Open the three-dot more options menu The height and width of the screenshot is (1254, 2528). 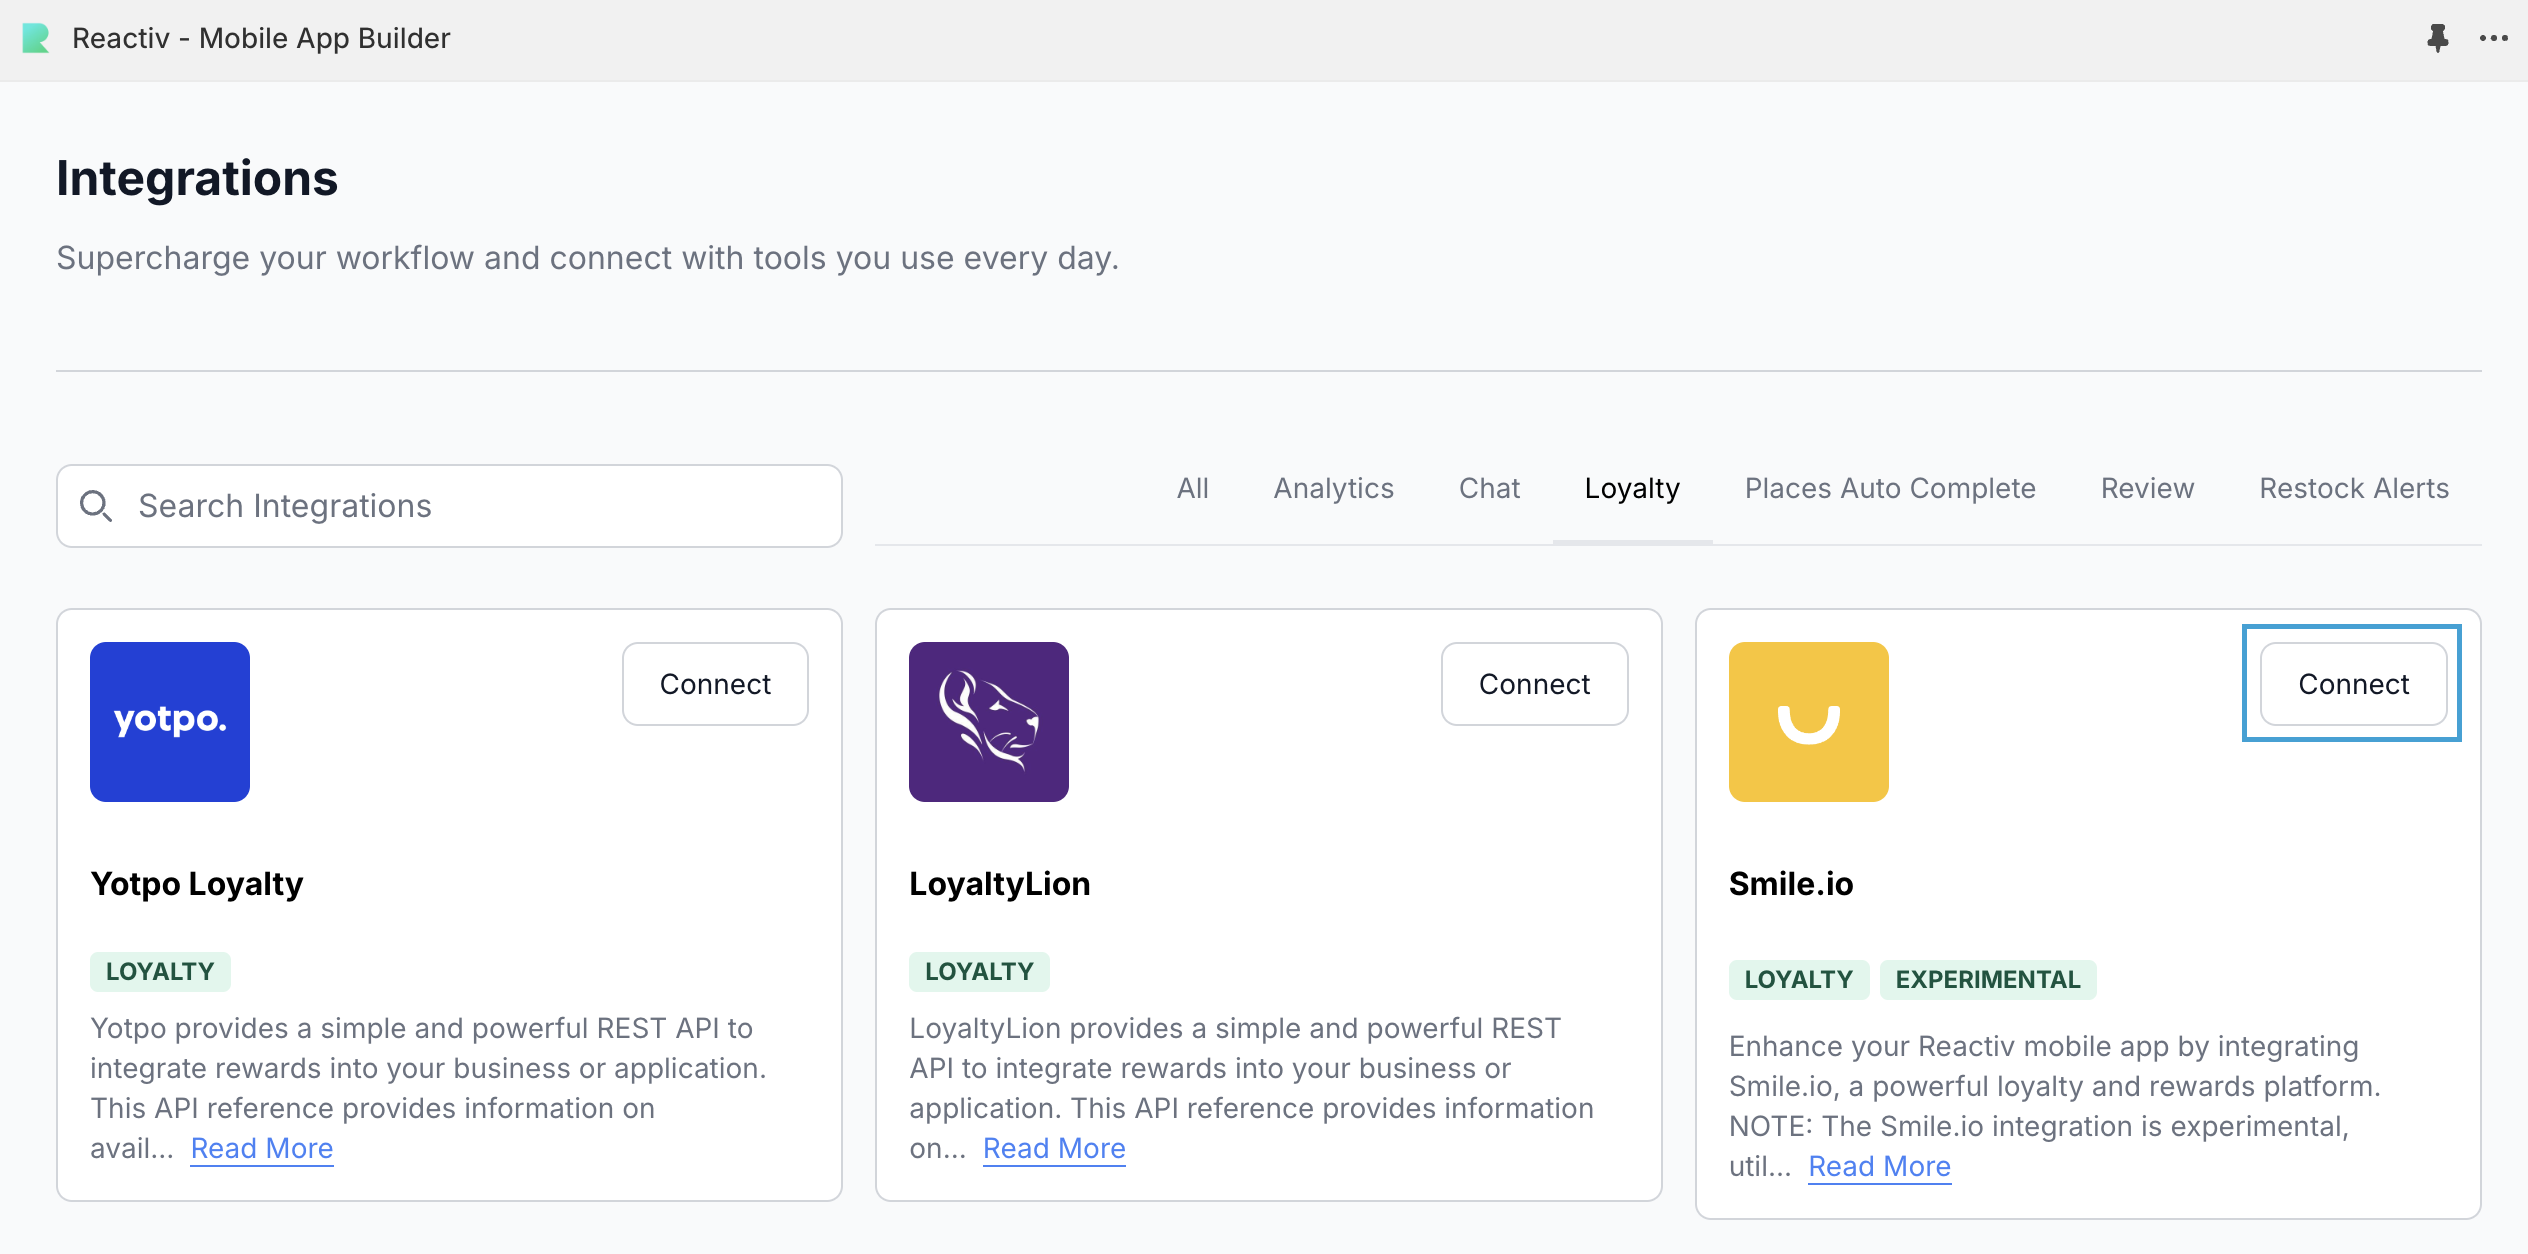point(2493,39)
